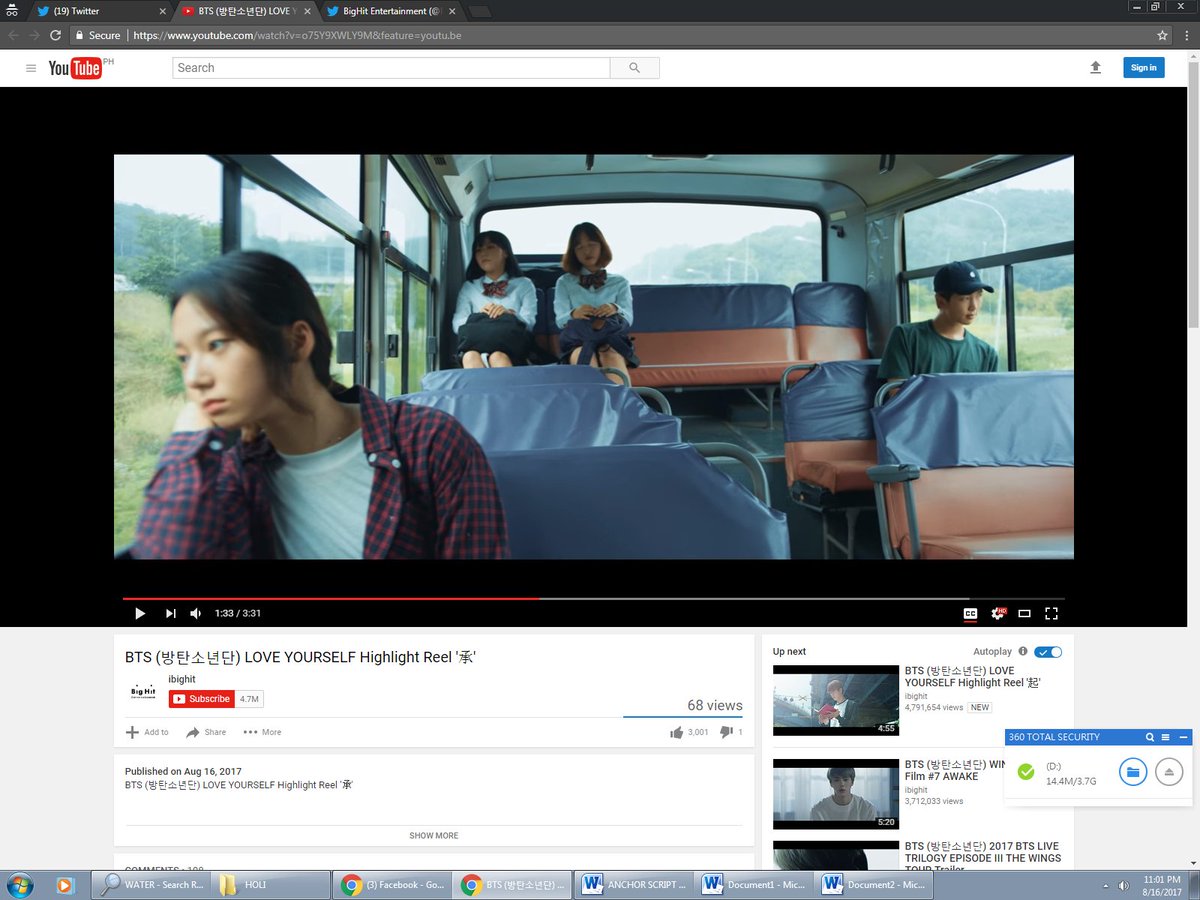The width and height of the screenshot is (1200, 900).
Task: Search in the 360 Total Security popup
Action: click(x=1150, y=737)
